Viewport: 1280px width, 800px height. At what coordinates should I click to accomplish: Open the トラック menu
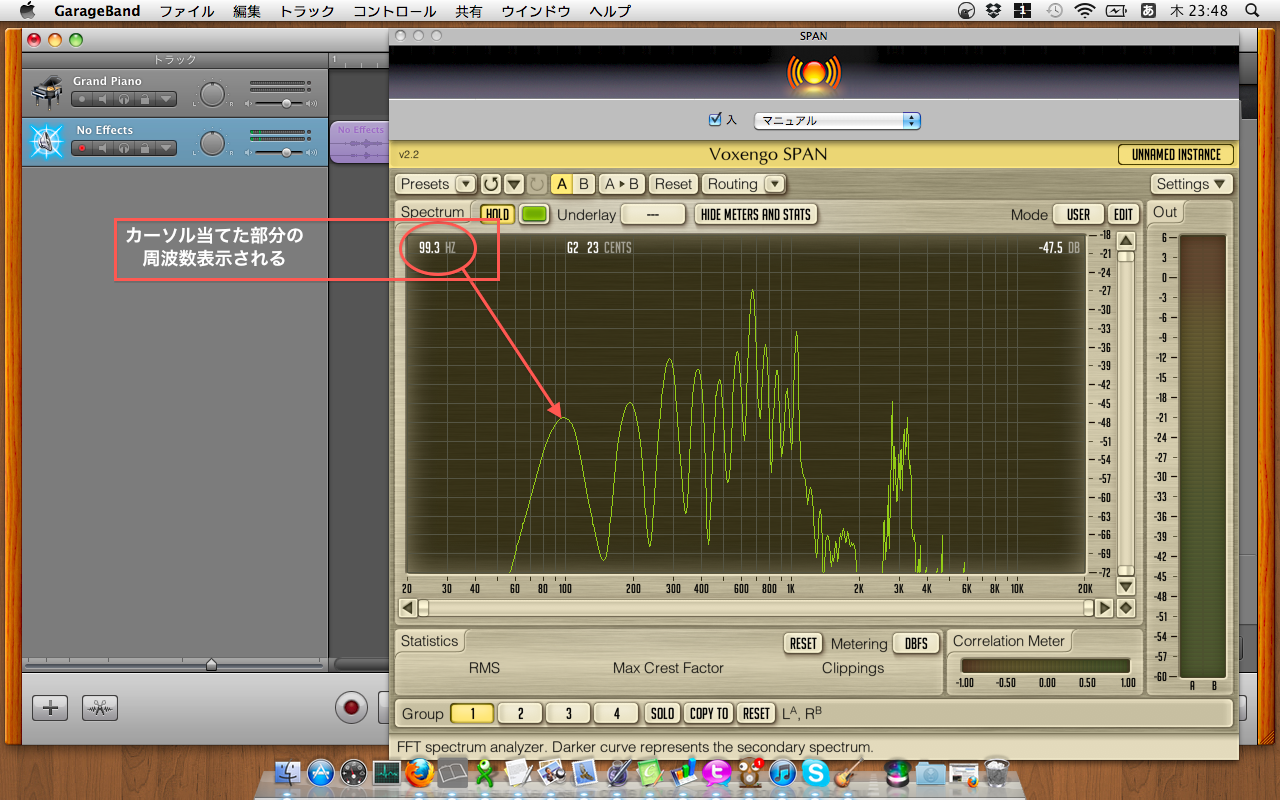pyautogui.click(x=307, y=11)
